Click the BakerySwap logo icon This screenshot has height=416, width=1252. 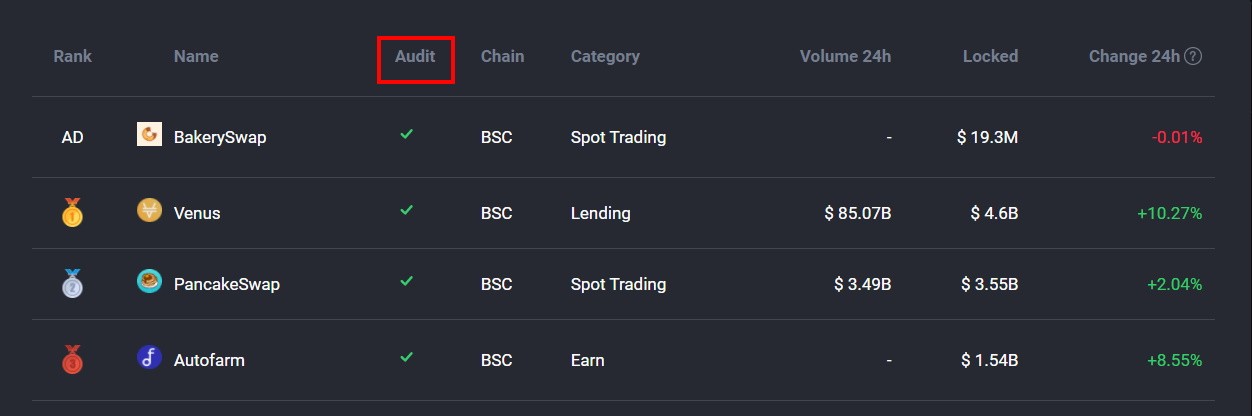[149, 134]
